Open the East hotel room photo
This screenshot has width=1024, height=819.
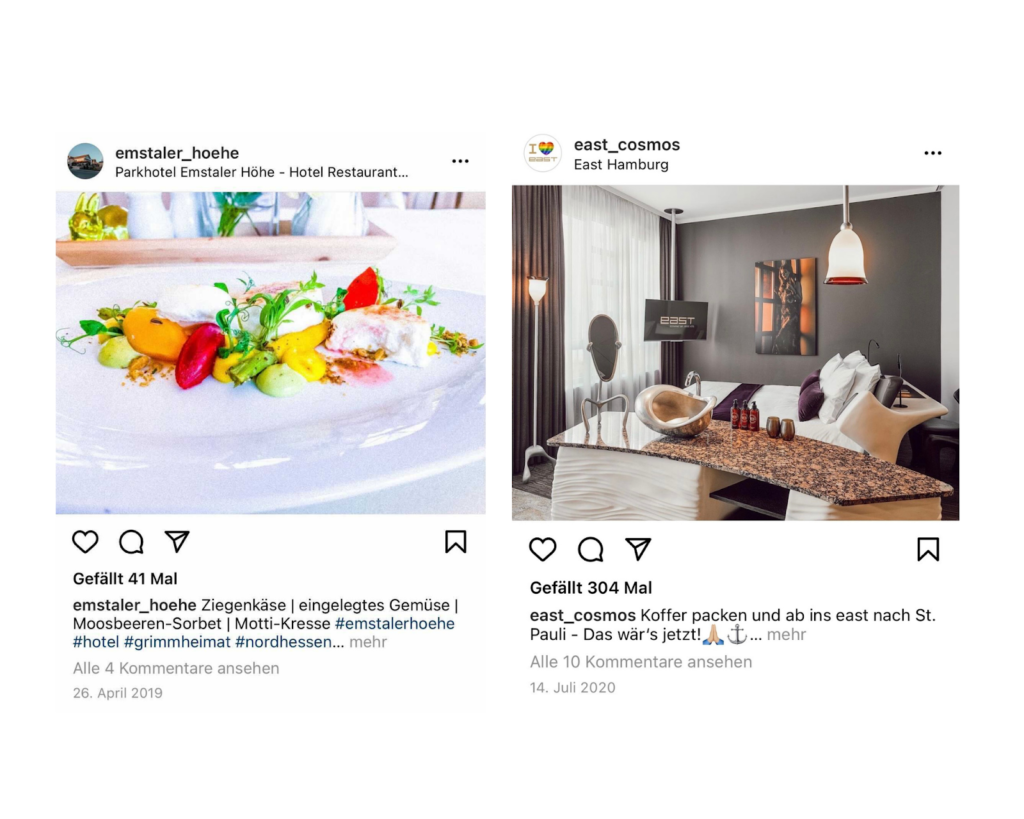pos(735,353)
